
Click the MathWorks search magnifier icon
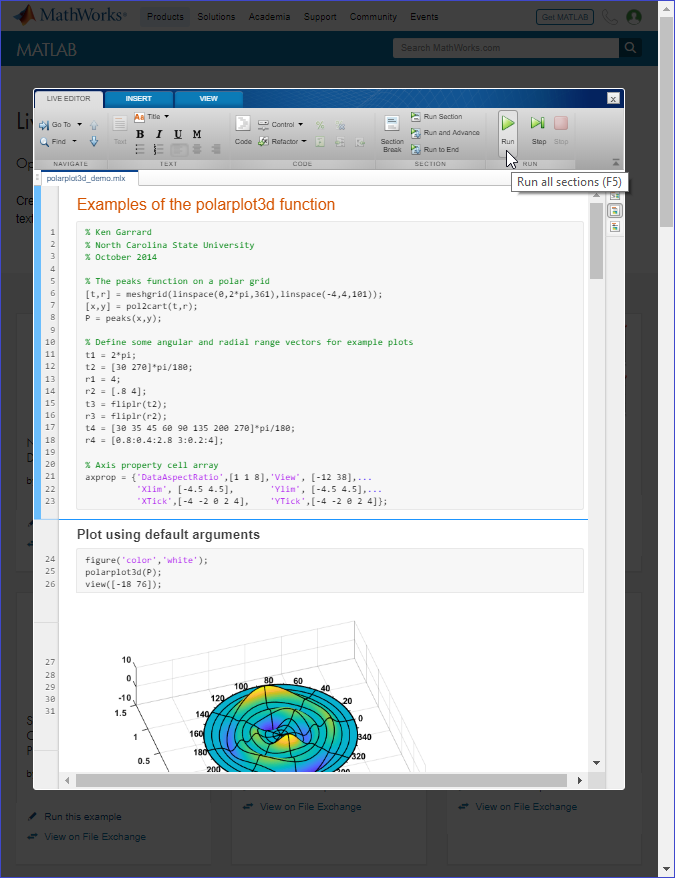click(629, 47)
